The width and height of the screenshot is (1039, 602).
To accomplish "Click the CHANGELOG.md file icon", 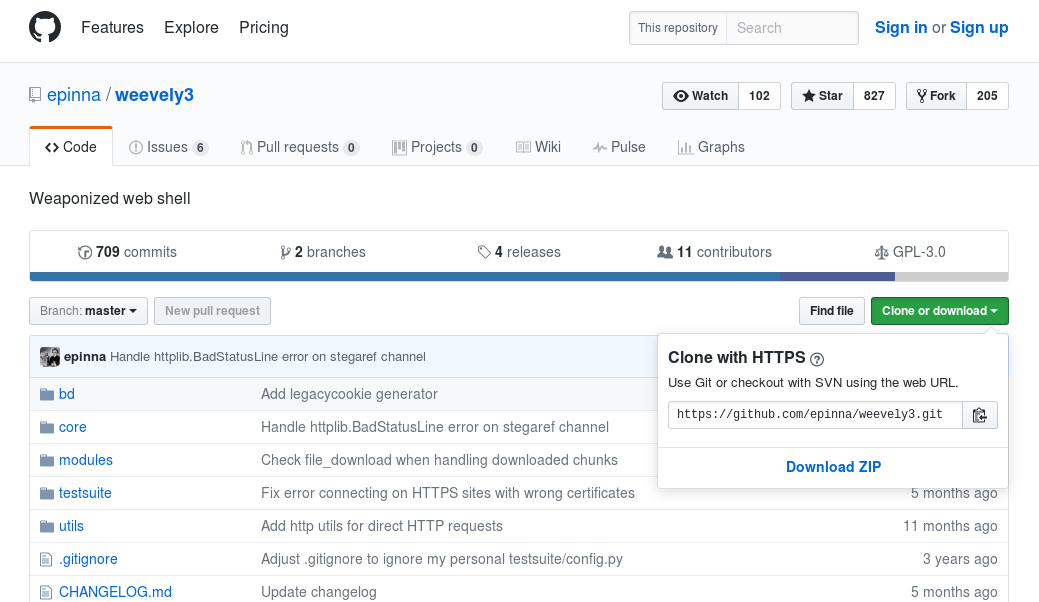I will point(46,593).
